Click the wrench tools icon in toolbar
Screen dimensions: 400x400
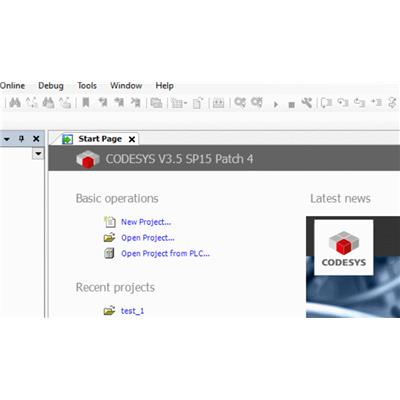coord(307,103)
